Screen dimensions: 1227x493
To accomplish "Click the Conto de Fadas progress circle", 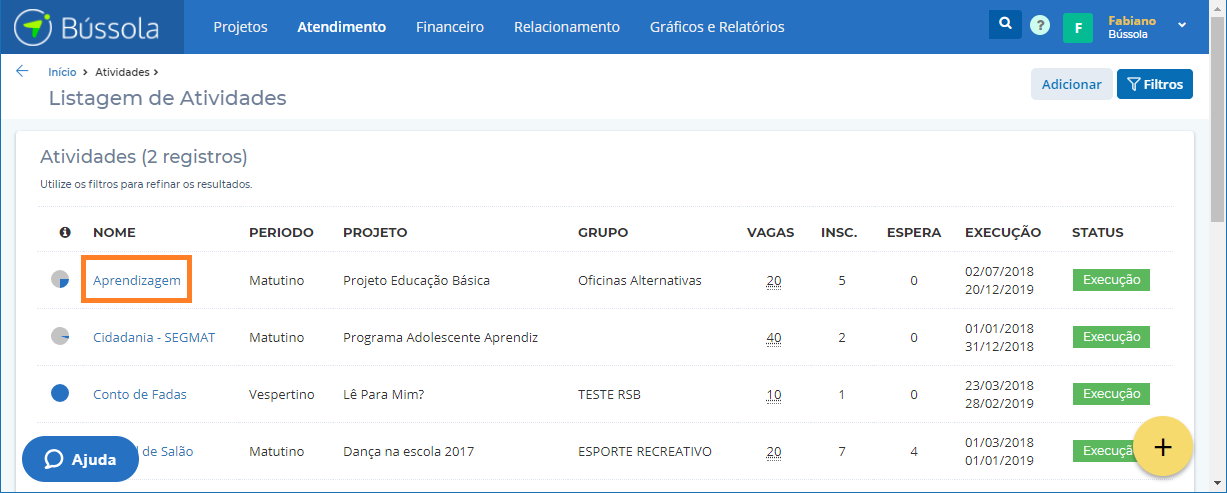I will [60, 394].
